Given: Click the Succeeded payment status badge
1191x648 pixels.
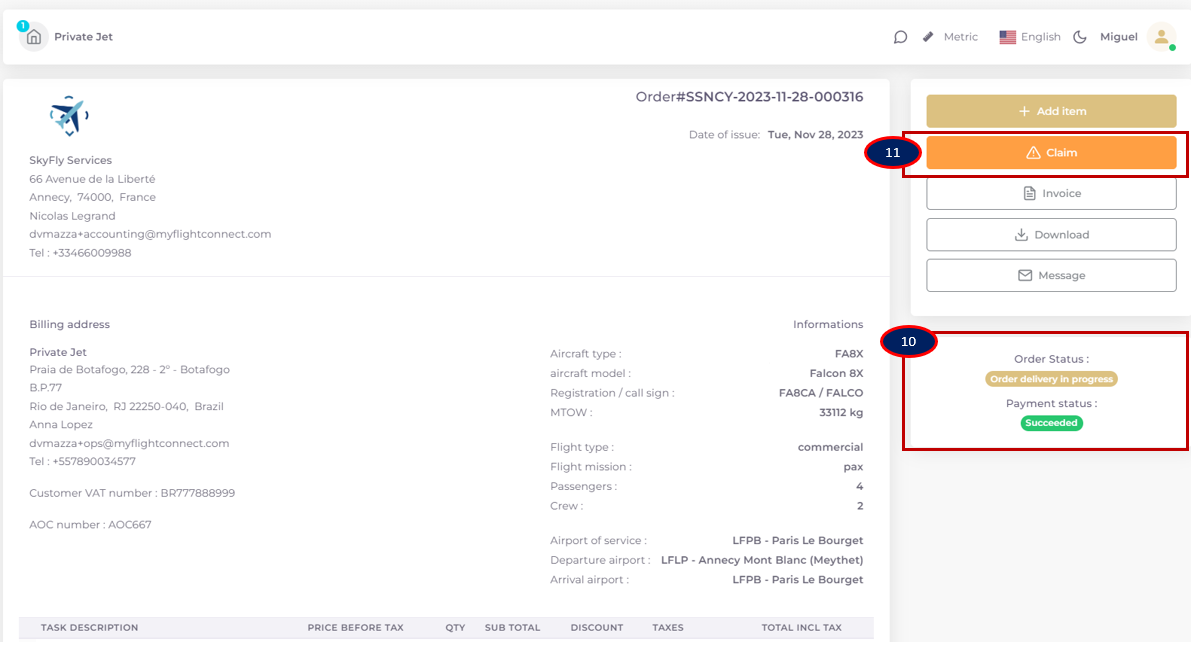Looking at the screenshot, I should (x=1051, y=423).
